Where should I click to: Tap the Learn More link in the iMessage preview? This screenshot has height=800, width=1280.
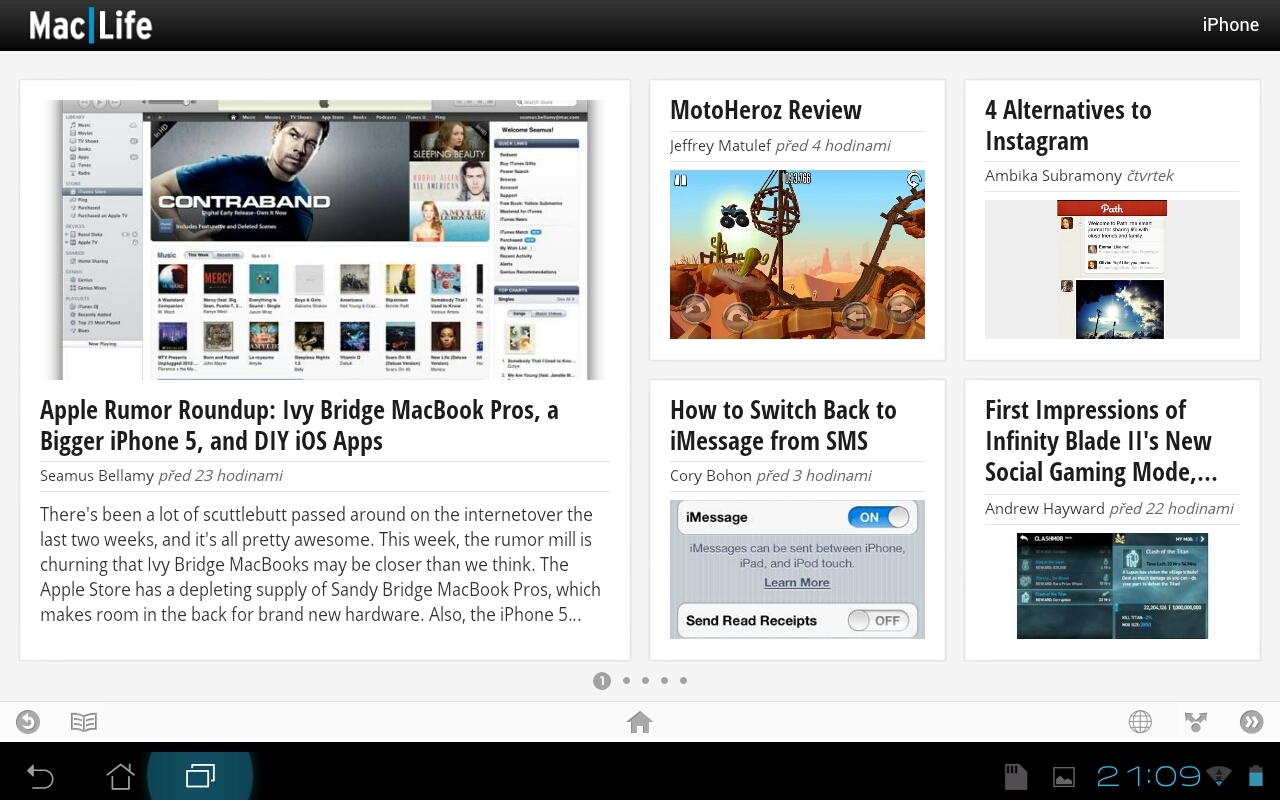pyautogui.click(x=796, y=582)
